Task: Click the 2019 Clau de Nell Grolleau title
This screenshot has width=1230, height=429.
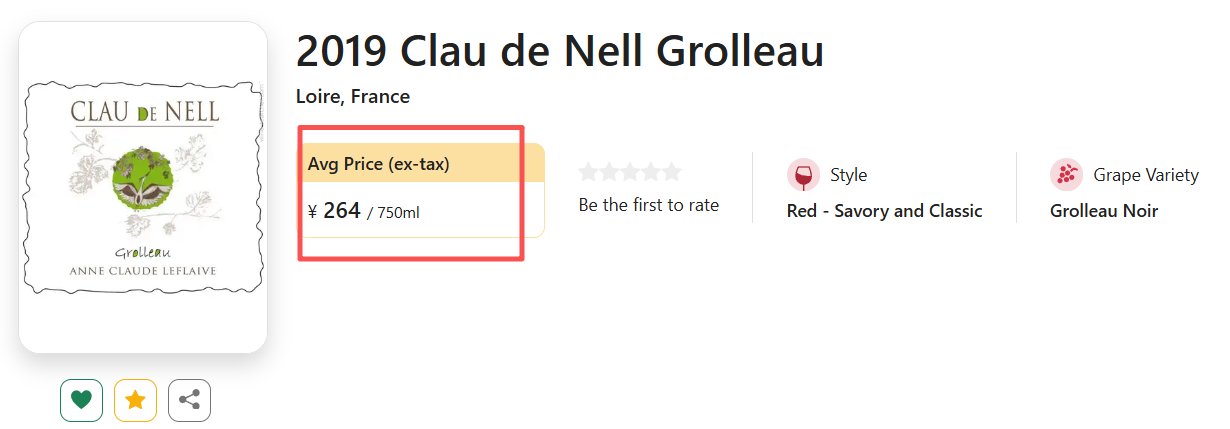Action: tap(560, 52)
